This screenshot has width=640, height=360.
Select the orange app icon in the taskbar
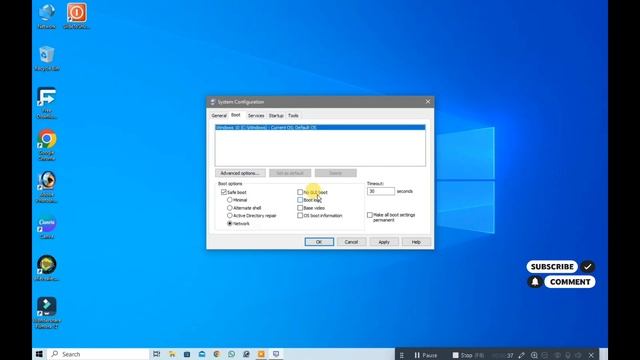click(261, 354)
